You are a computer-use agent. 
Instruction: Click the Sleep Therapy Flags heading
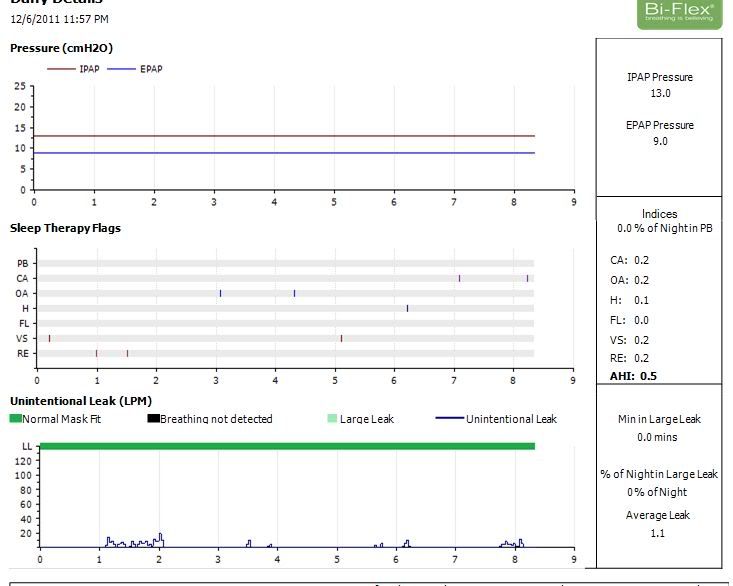[65, 228]
